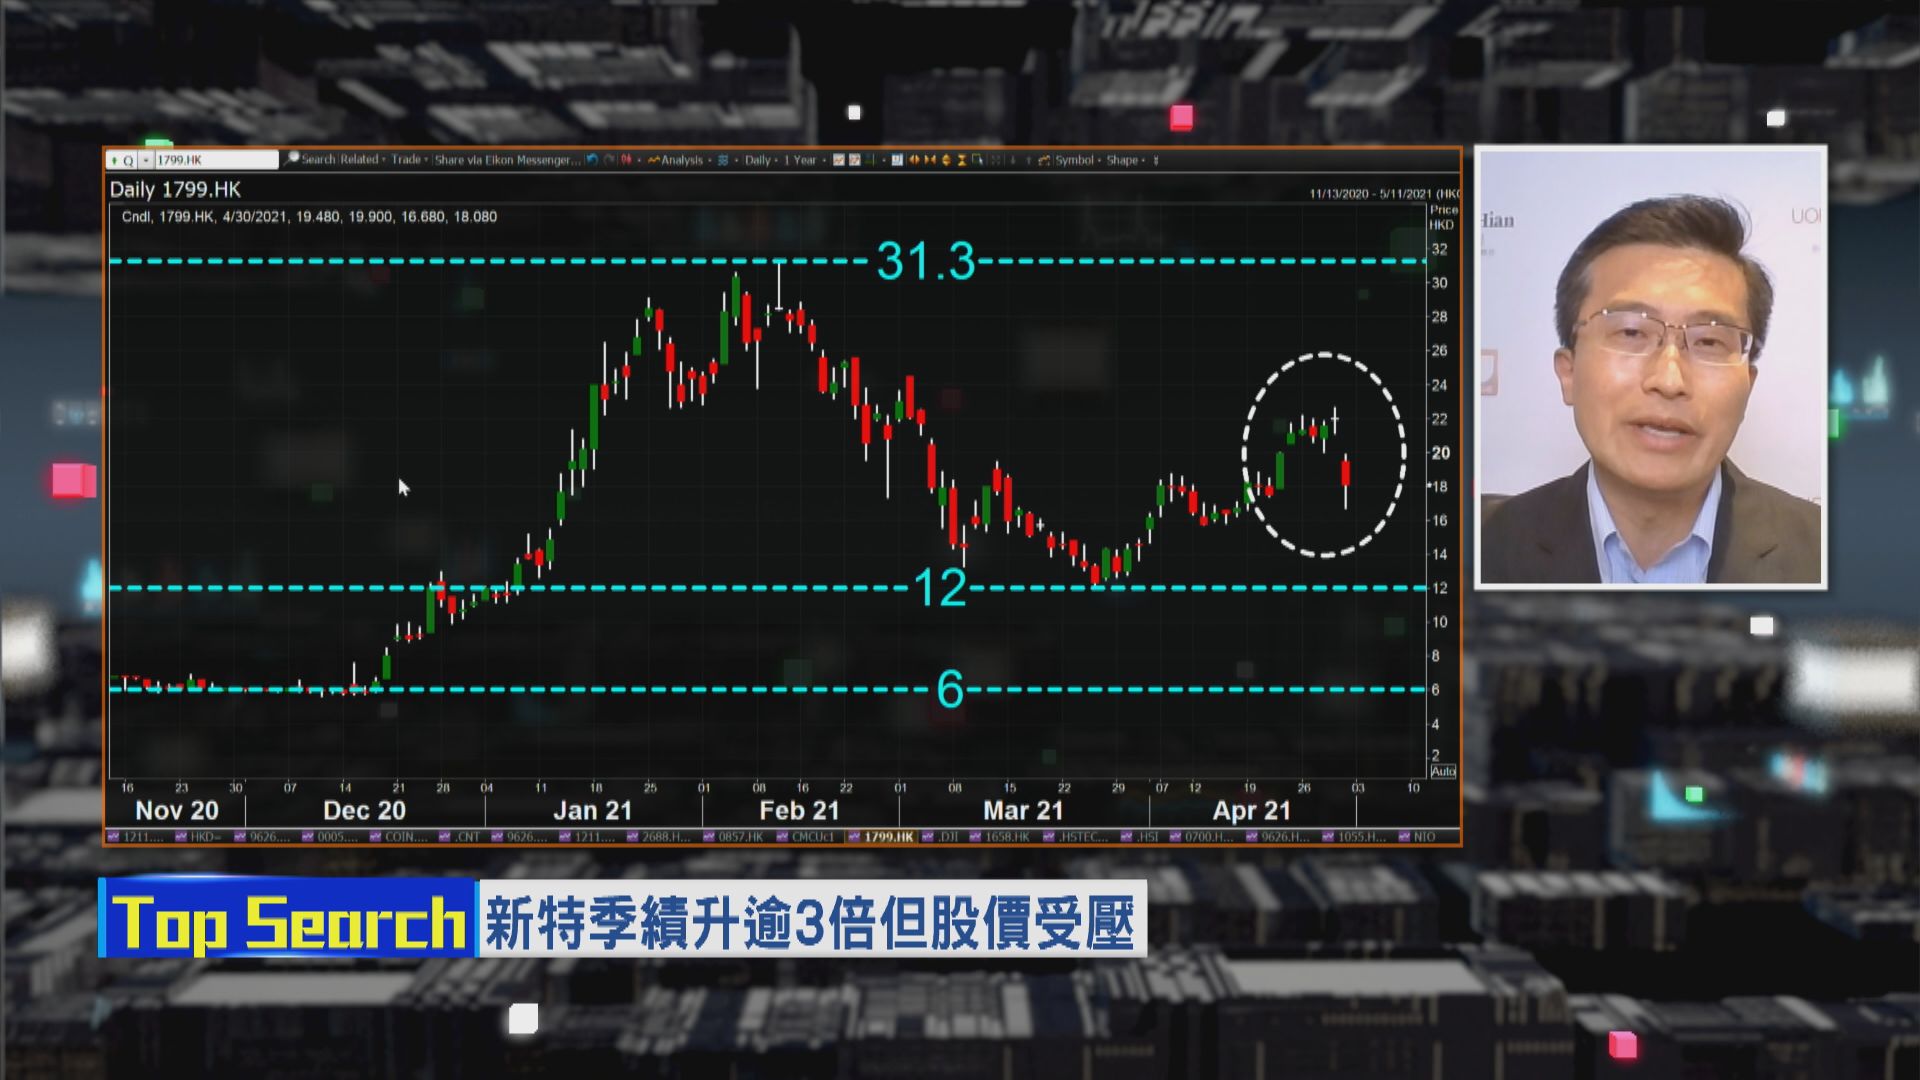The height and width of the screenshot is (1080, 1920).
Task: Click the layout grid icon next to Analysis
Action: click(x=722, y=160)
